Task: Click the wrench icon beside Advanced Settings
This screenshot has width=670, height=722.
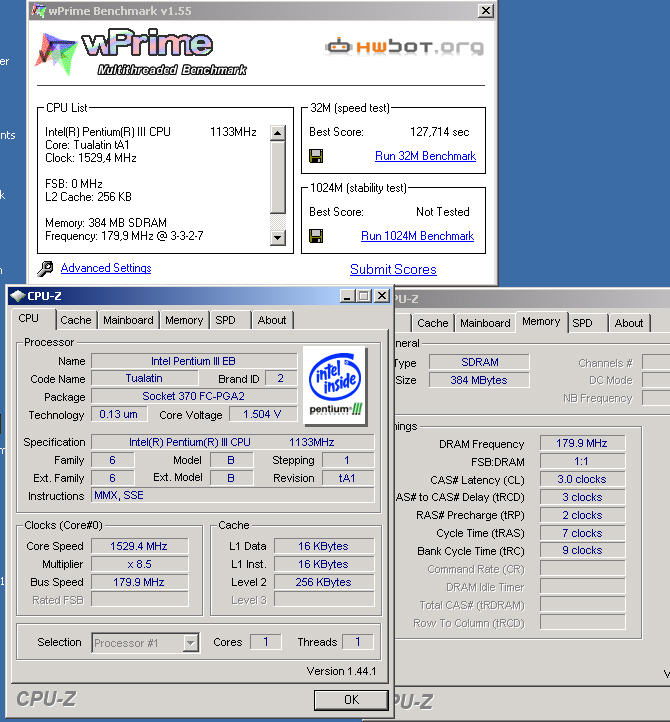Action: point(45,268)
